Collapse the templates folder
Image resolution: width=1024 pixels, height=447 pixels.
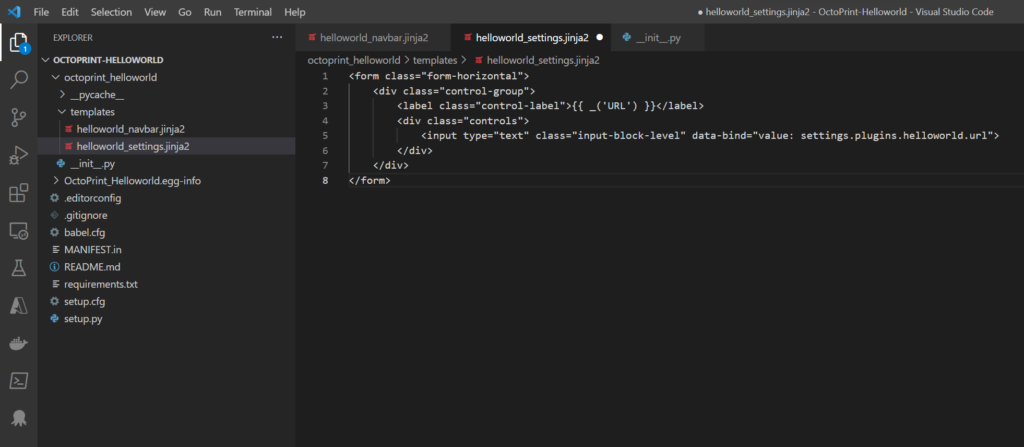[61, 112]
